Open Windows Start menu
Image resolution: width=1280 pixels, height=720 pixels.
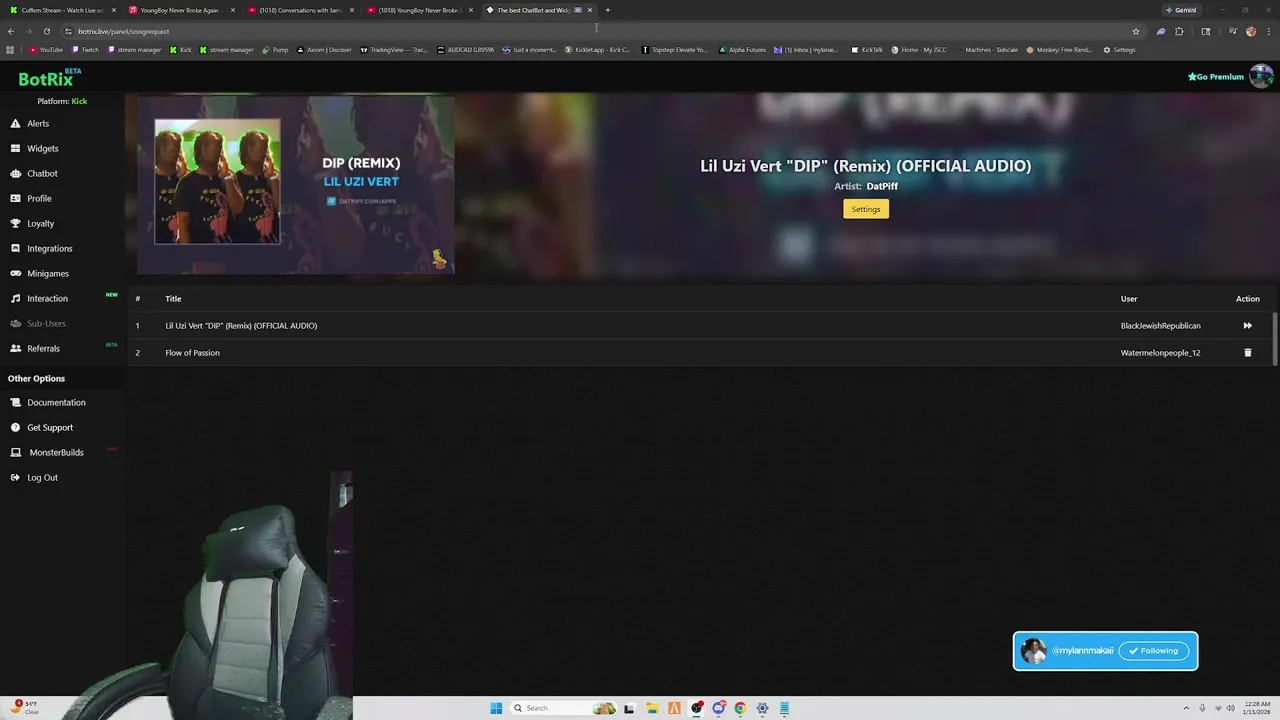pos(496,708)
